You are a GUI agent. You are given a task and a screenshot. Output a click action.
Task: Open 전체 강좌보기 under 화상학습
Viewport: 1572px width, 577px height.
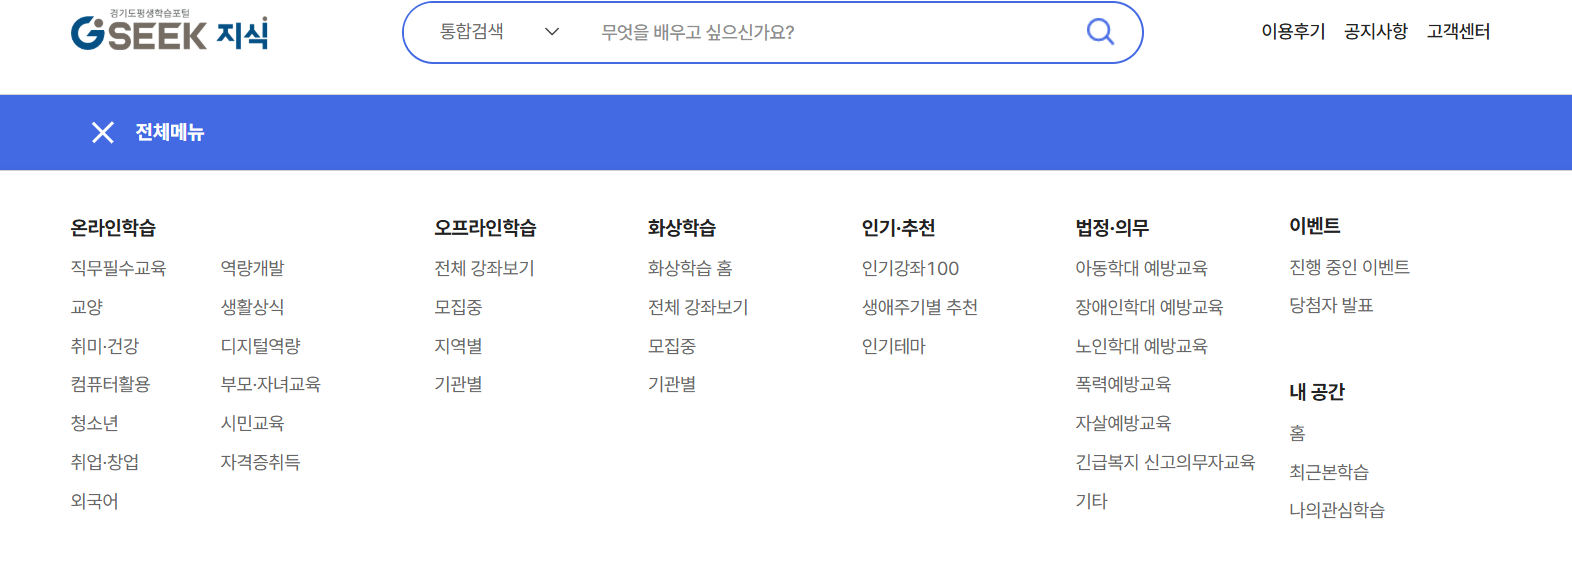click(699, 307)
